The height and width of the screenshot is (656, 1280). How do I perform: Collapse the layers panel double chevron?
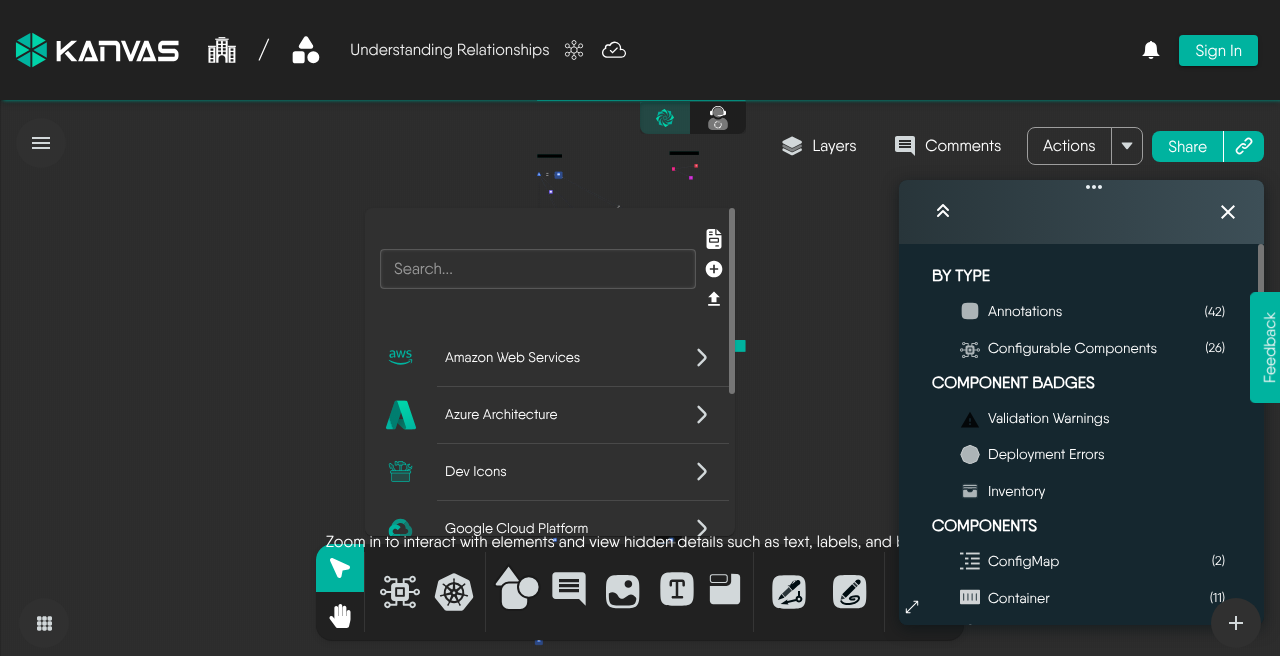[942, 211]
